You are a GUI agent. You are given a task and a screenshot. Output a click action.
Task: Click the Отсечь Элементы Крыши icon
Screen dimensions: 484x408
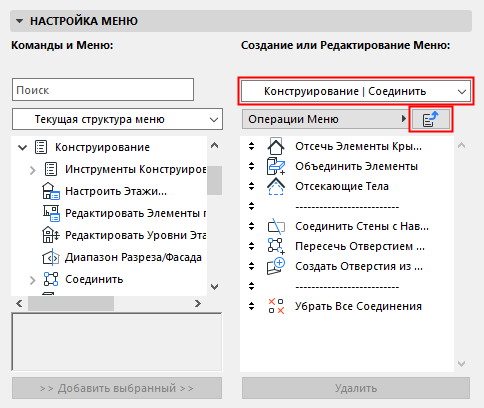(276, 146)
